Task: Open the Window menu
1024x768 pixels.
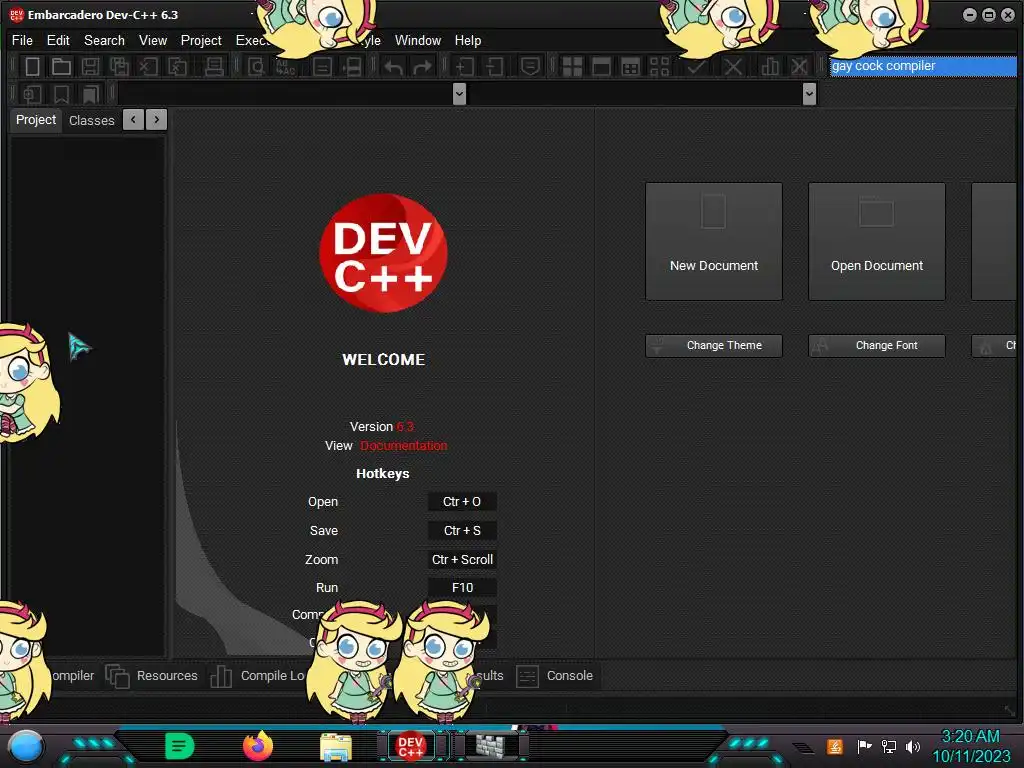Action: click(x=418, y=40)
